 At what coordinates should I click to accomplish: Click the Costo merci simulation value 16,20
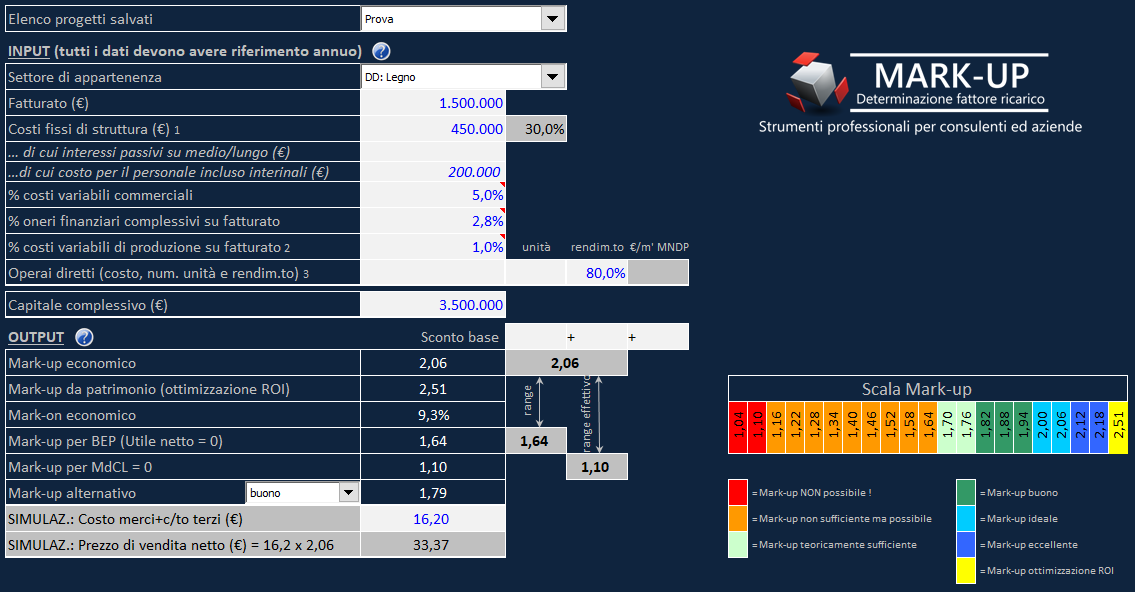(433, 519)
